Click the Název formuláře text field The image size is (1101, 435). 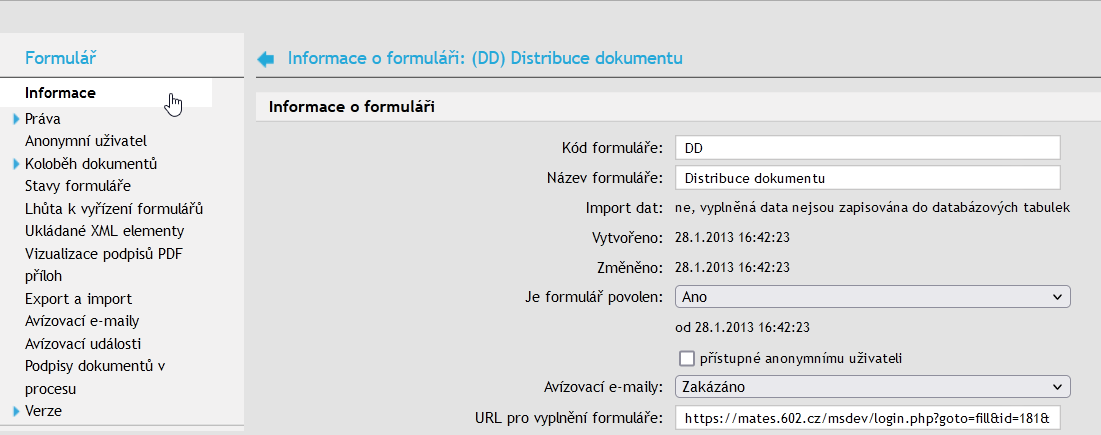point(867,178)
